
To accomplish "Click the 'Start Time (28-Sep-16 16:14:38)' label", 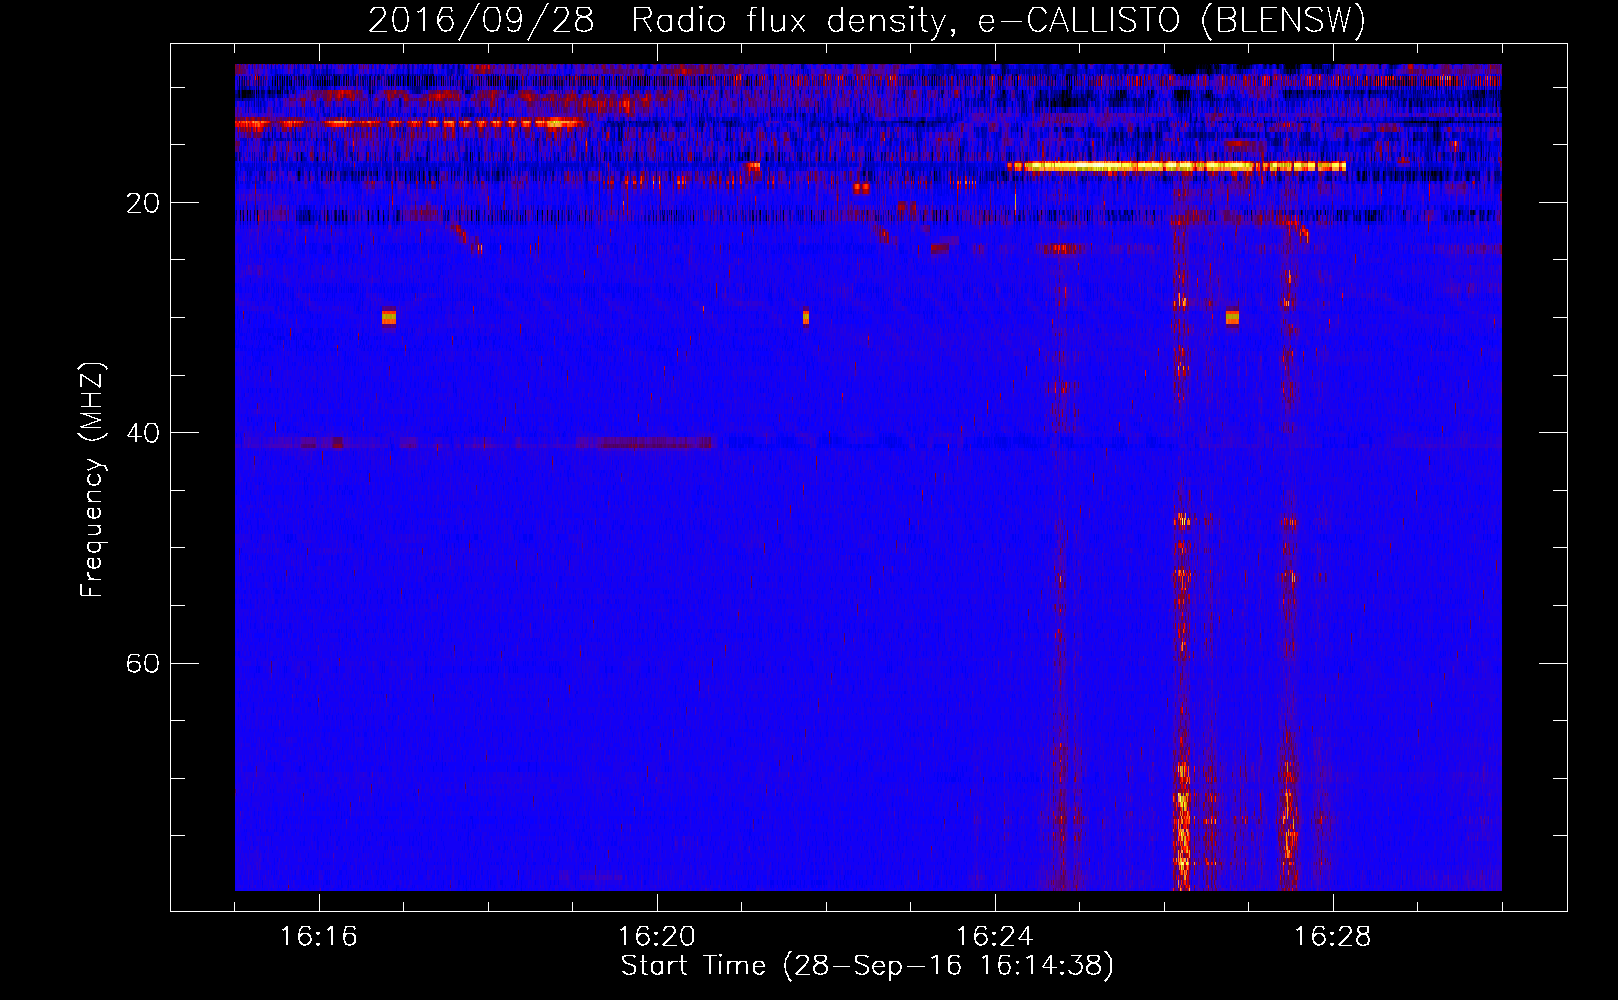I will pyautogui.click(x=867, y=966).
